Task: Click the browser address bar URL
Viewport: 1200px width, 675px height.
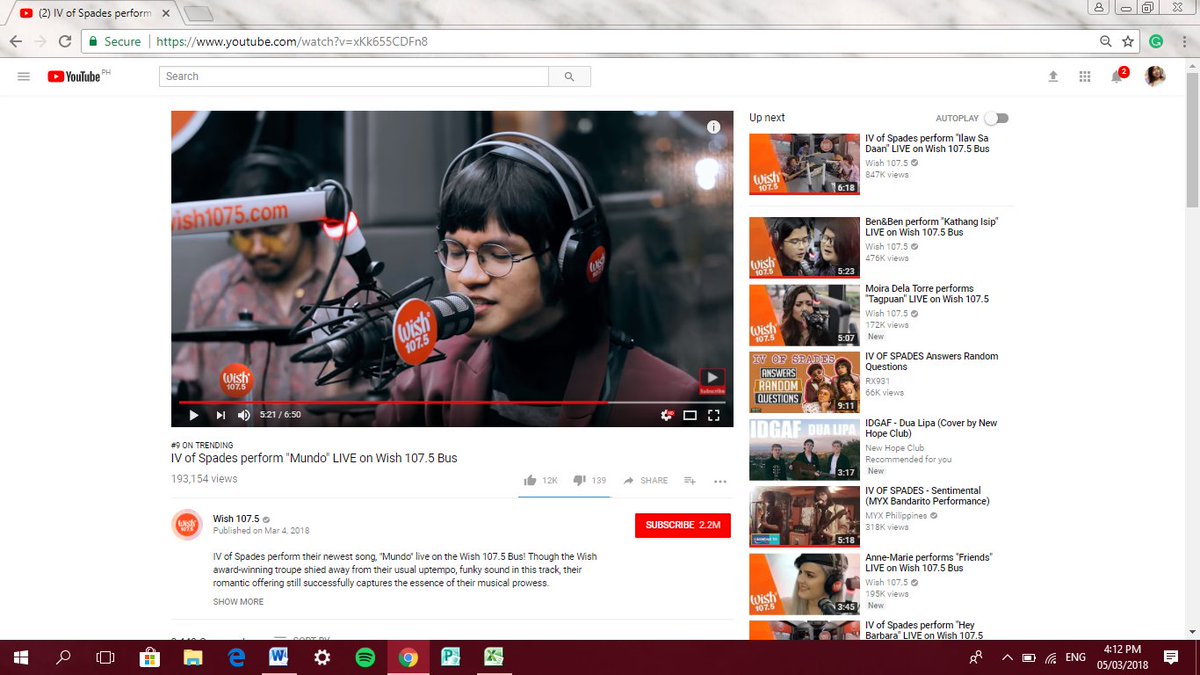Action: (x=293, y=42)
